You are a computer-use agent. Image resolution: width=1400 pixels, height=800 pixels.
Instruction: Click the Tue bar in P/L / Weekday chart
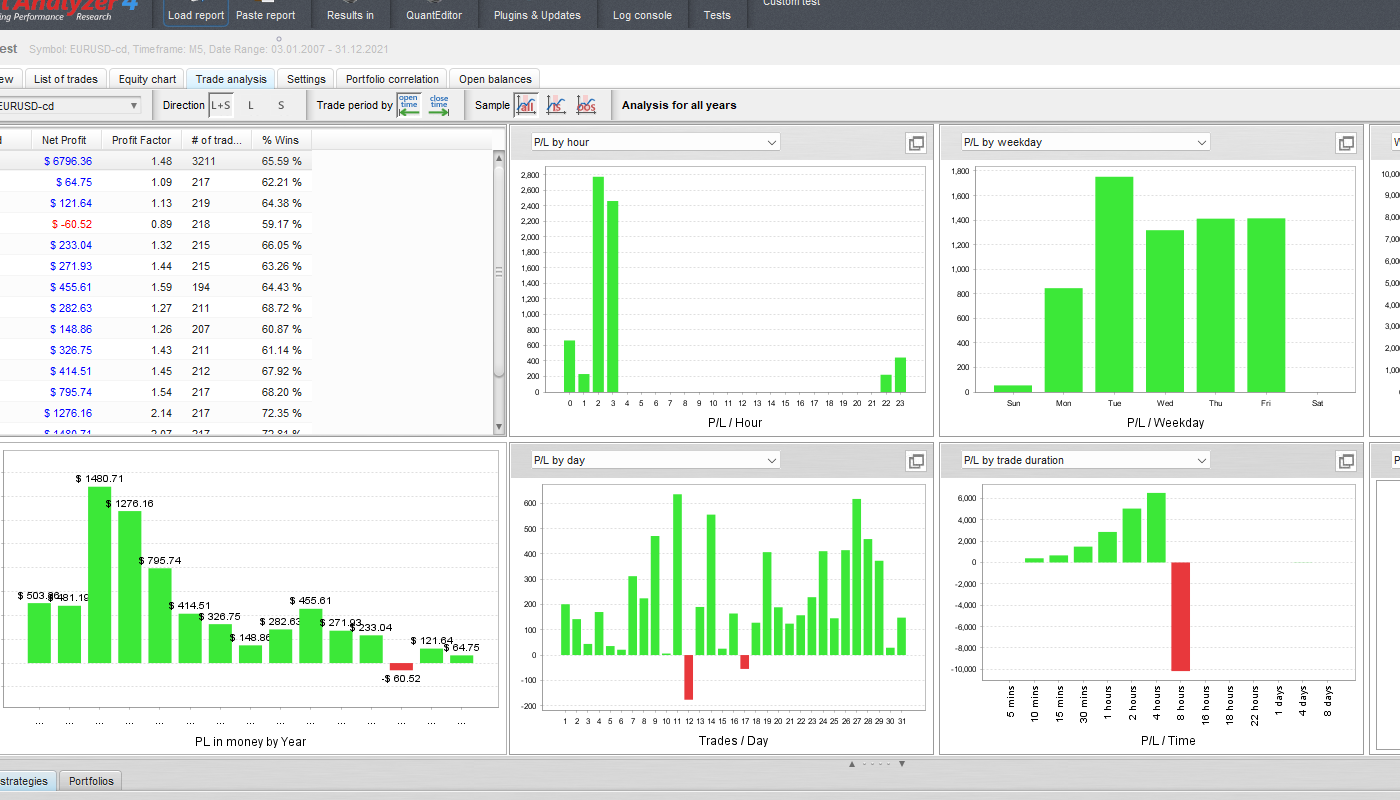tap(1113, 284)
